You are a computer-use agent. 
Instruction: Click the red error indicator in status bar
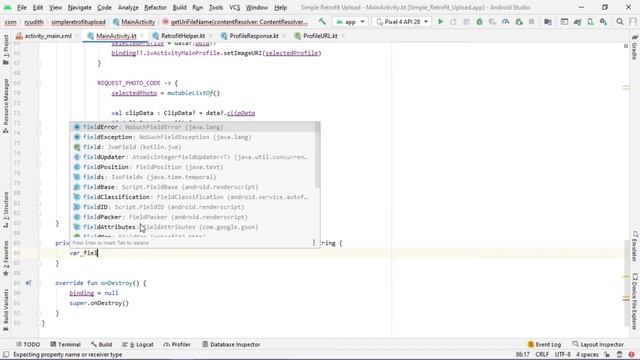point(631,354)
